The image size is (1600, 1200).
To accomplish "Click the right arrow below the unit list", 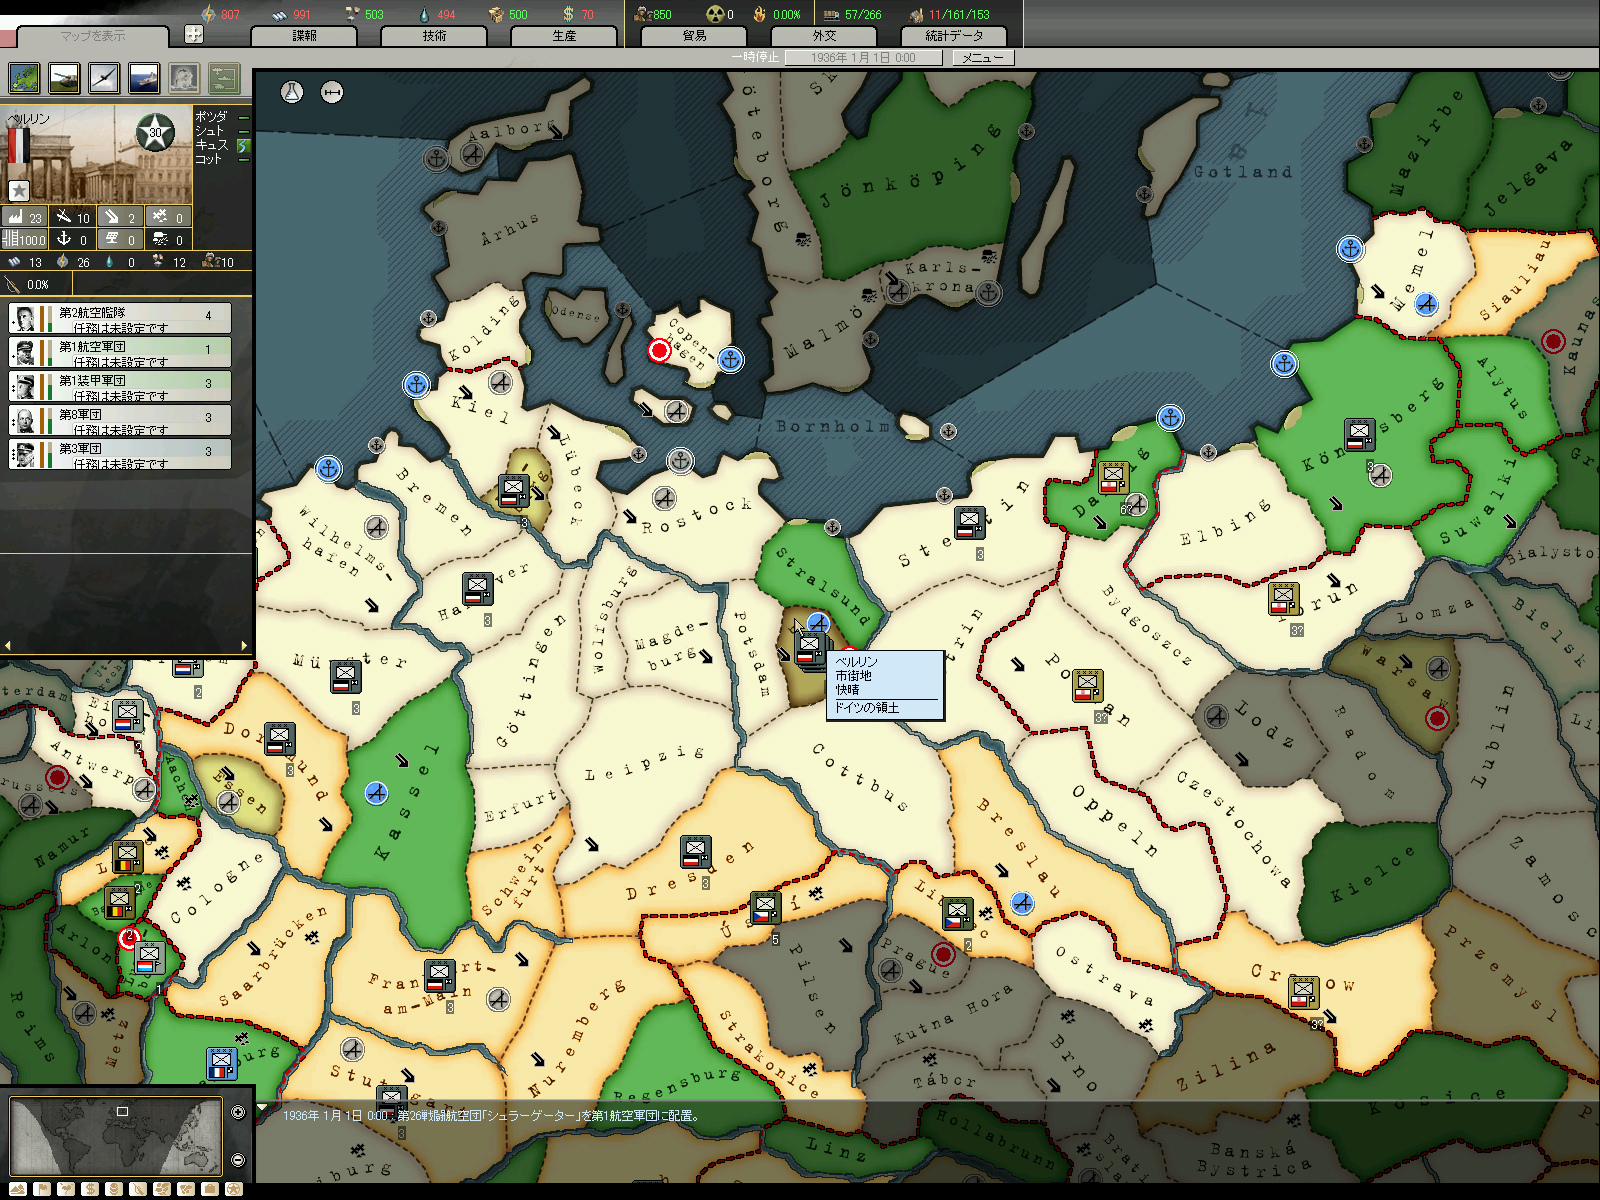I will pyautogui.click(x=245, y=645).
